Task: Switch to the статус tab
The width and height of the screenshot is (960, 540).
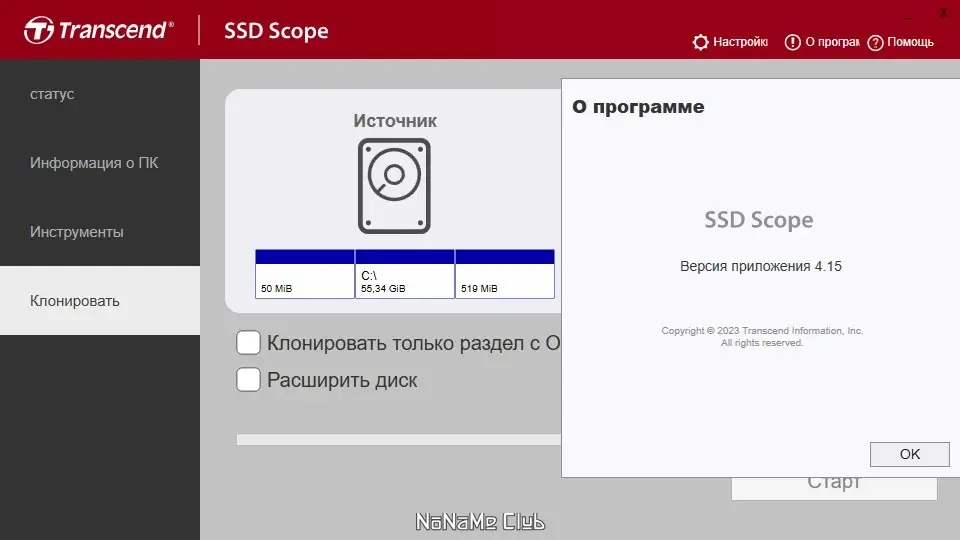Action: [x=100, y=94]
